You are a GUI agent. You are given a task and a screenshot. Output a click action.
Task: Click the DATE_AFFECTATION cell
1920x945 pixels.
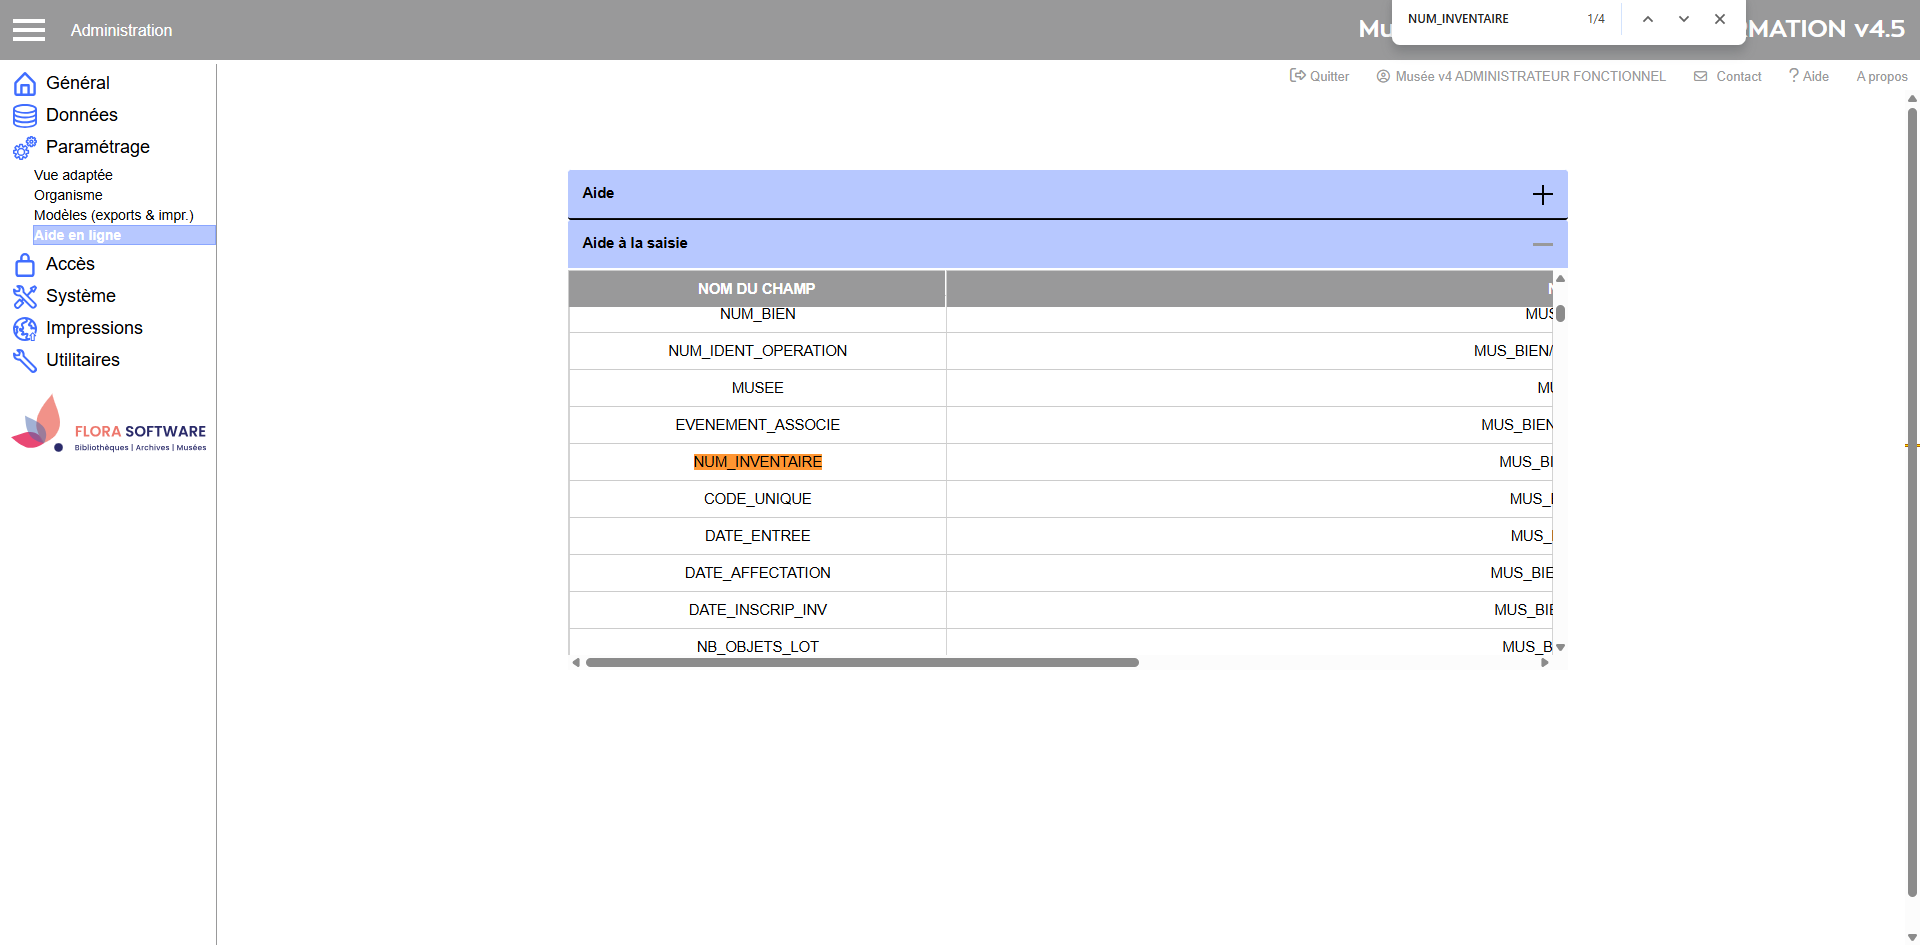[x=758, y=573]
